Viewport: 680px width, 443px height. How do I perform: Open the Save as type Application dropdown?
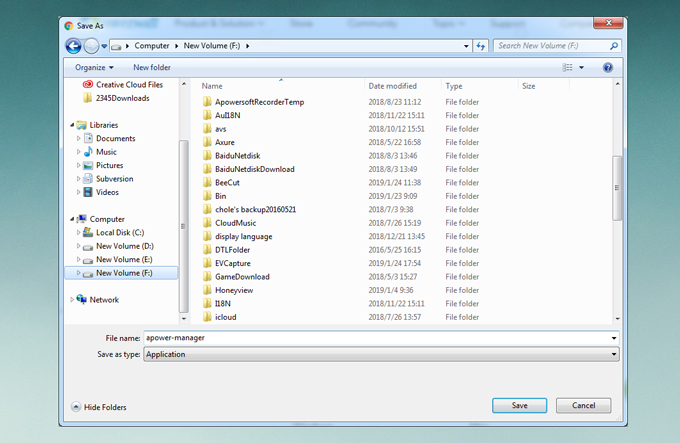click(381, 354)
